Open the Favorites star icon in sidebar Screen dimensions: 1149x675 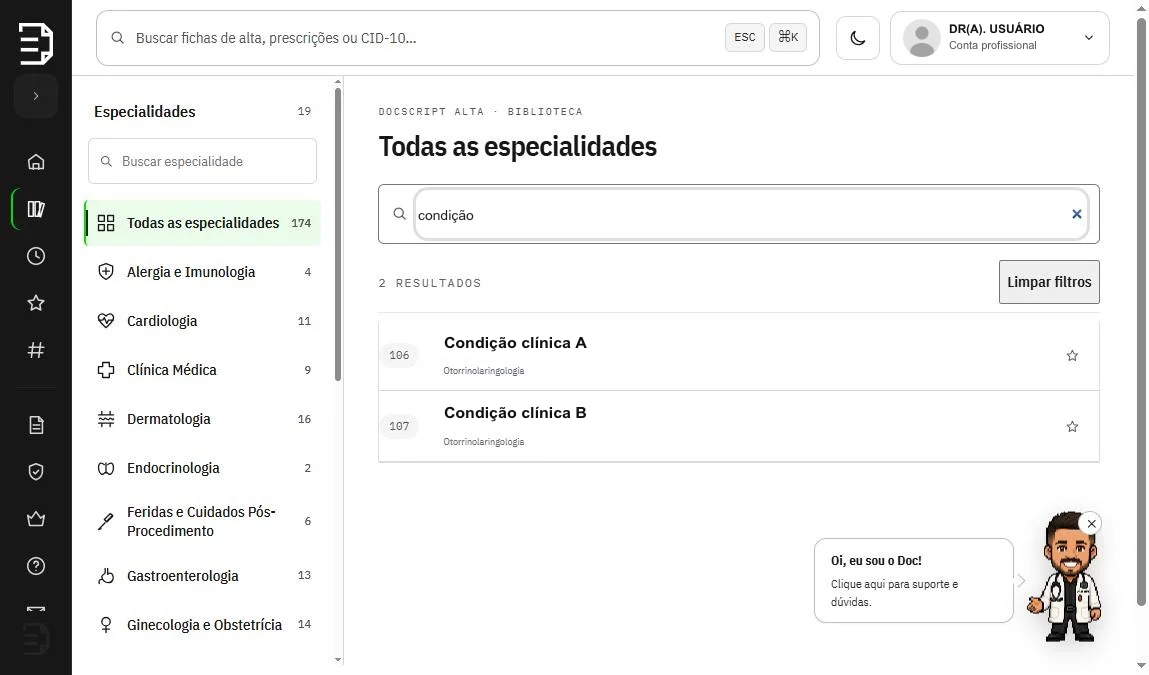[x=36, y=303]
